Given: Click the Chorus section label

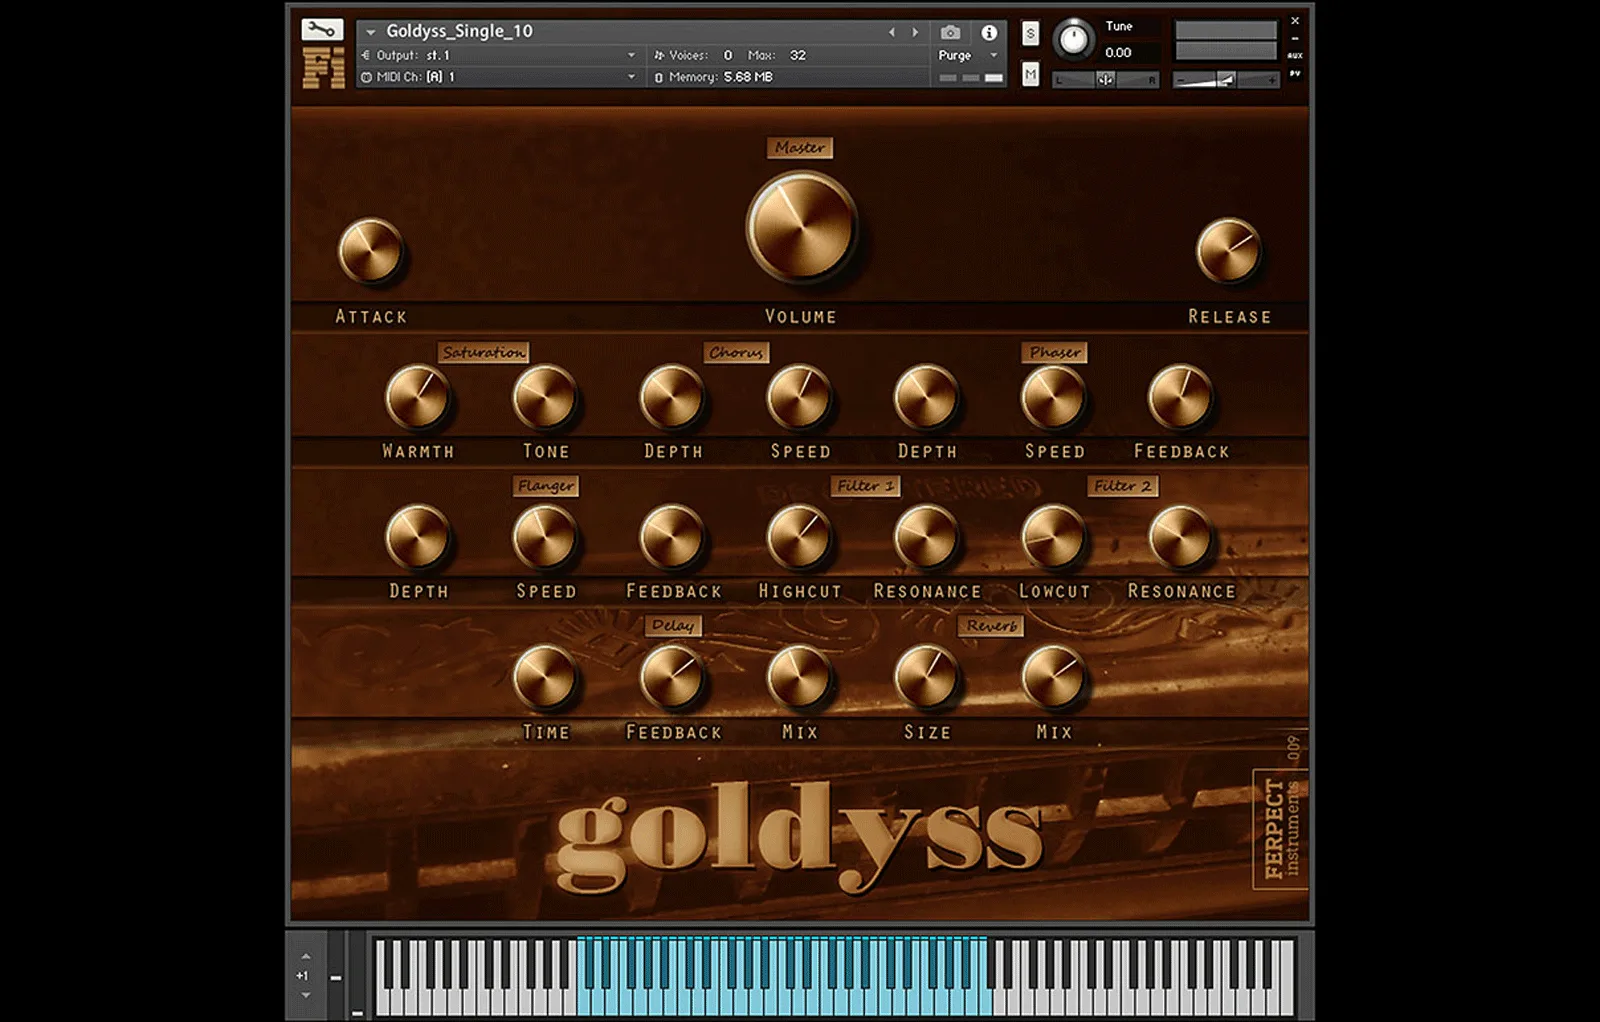Looking at the screenshot, I should coord(736,352).
